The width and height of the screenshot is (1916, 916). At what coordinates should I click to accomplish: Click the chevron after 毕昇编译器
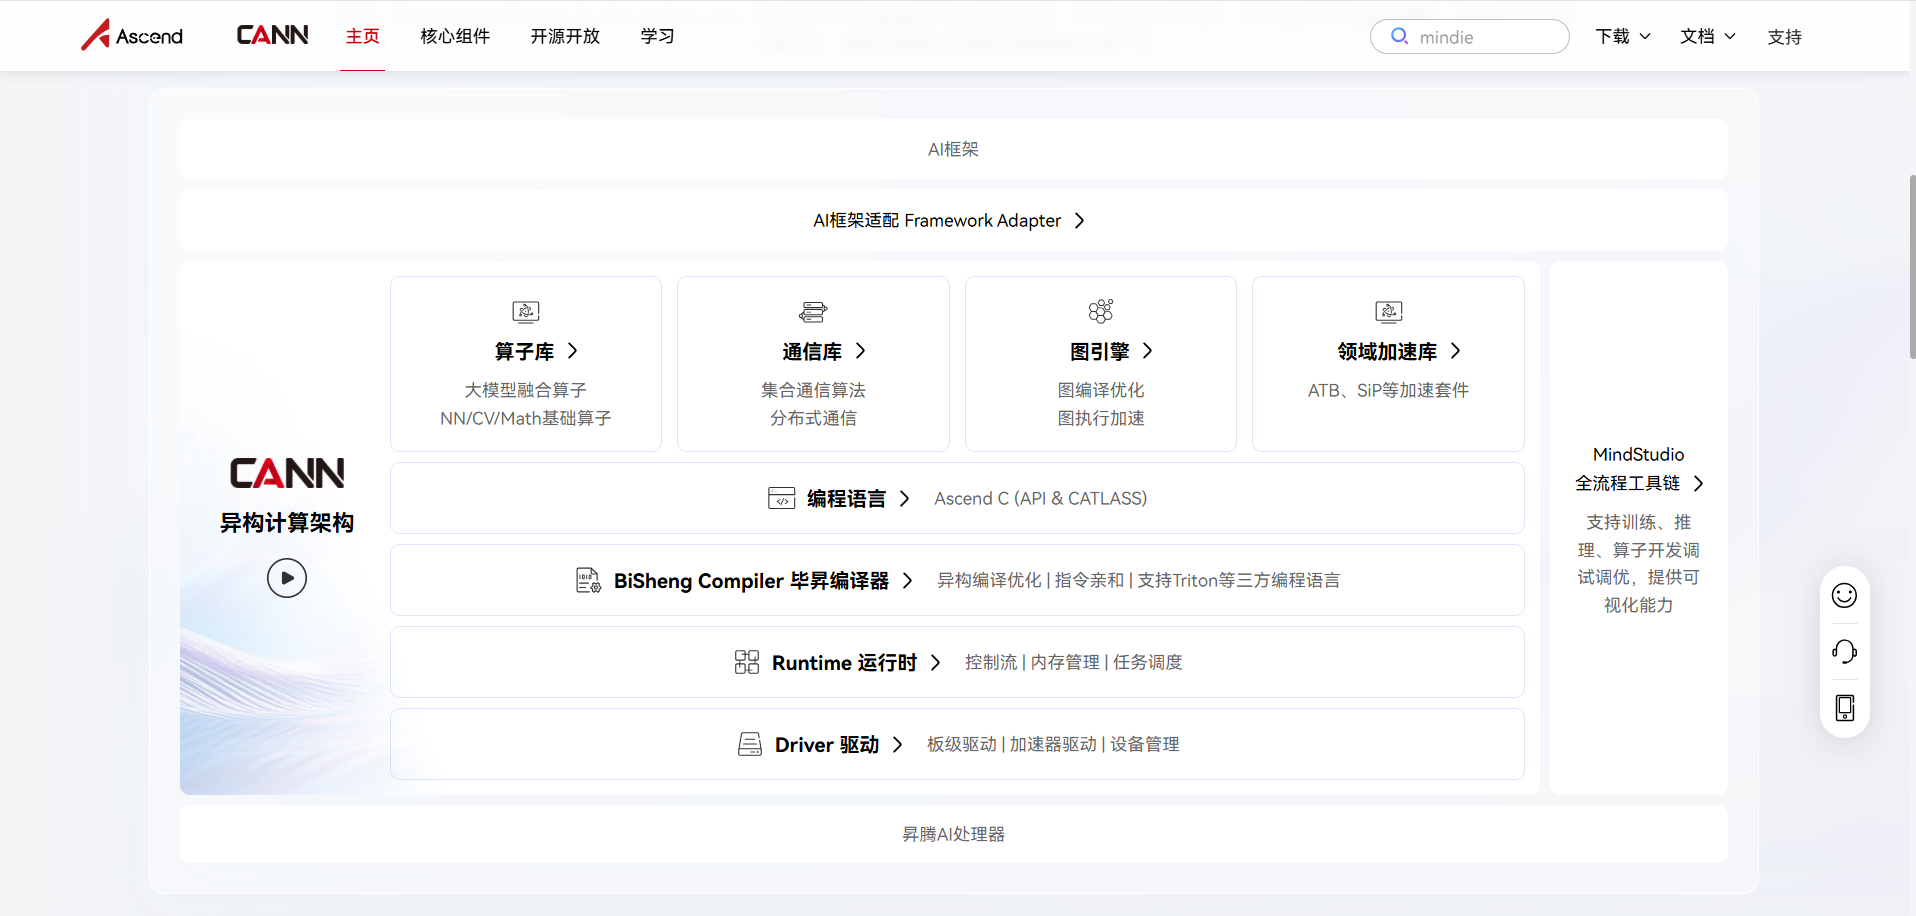point(907,580)
